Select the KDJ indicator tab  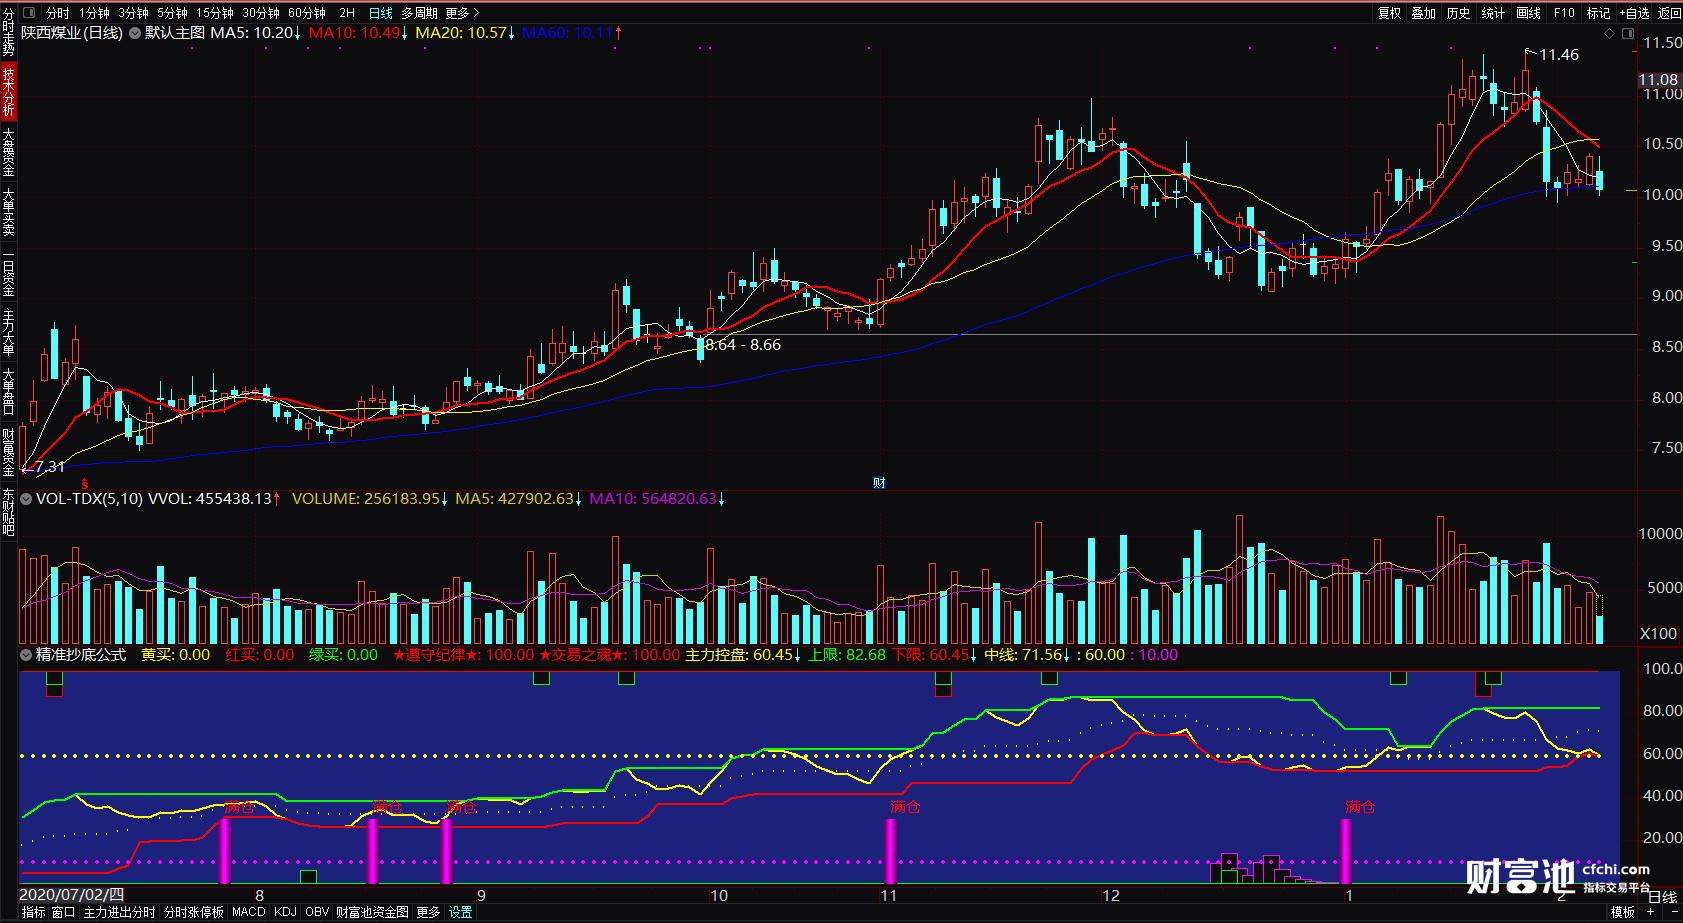click(285, 912)
